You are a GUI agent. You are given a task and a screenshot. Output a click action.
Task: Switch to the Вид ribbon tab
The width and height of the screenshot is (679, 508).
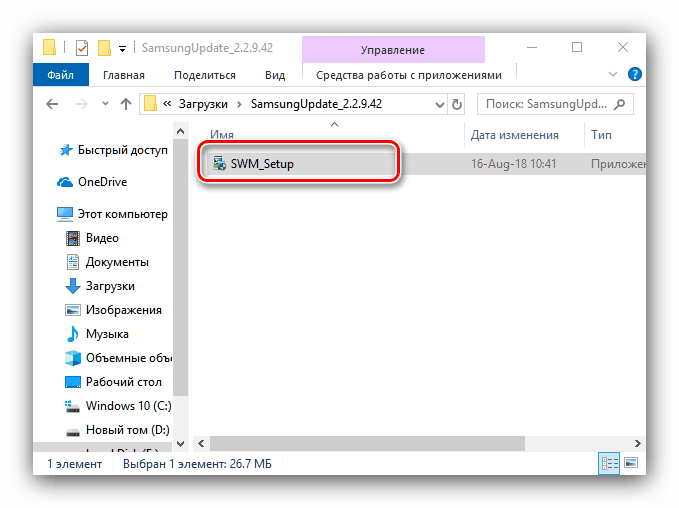tap(275, 75)
